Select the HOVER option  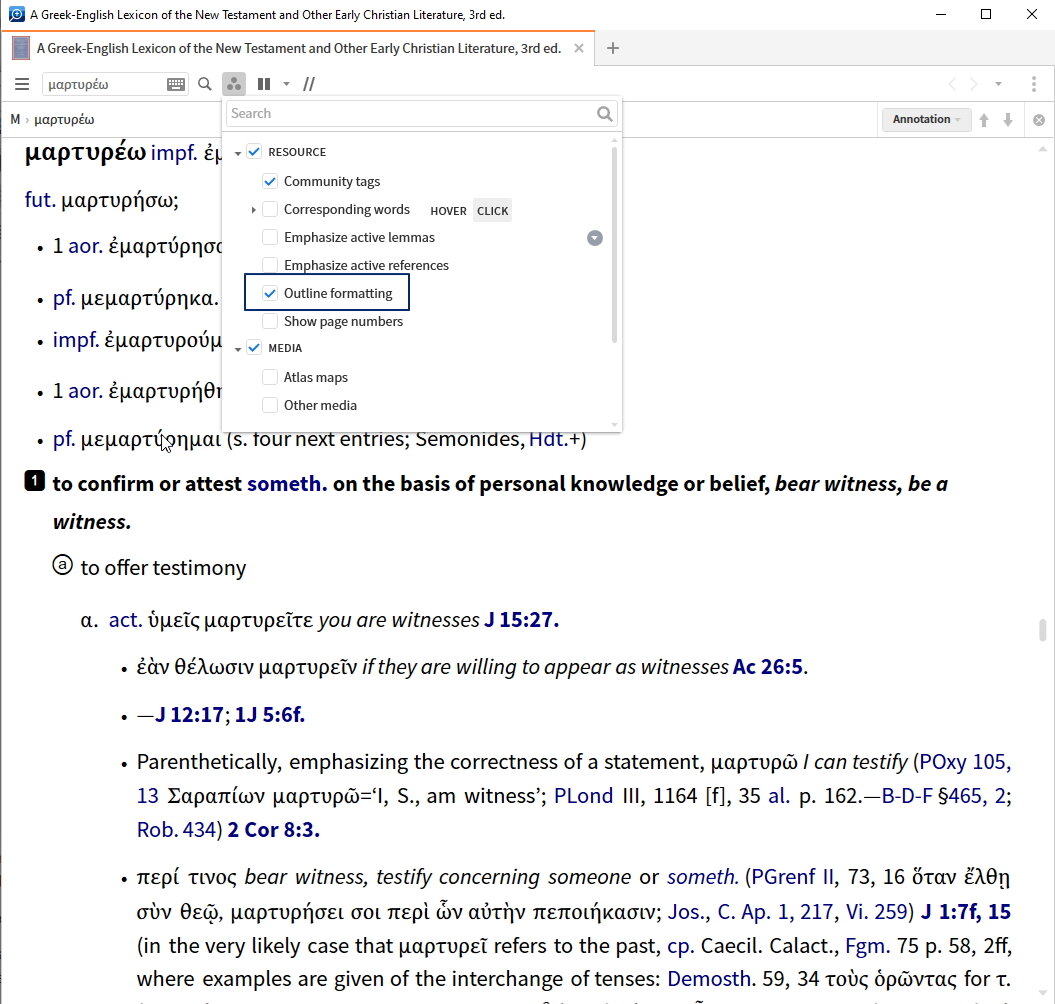click(x=448, y=211)
